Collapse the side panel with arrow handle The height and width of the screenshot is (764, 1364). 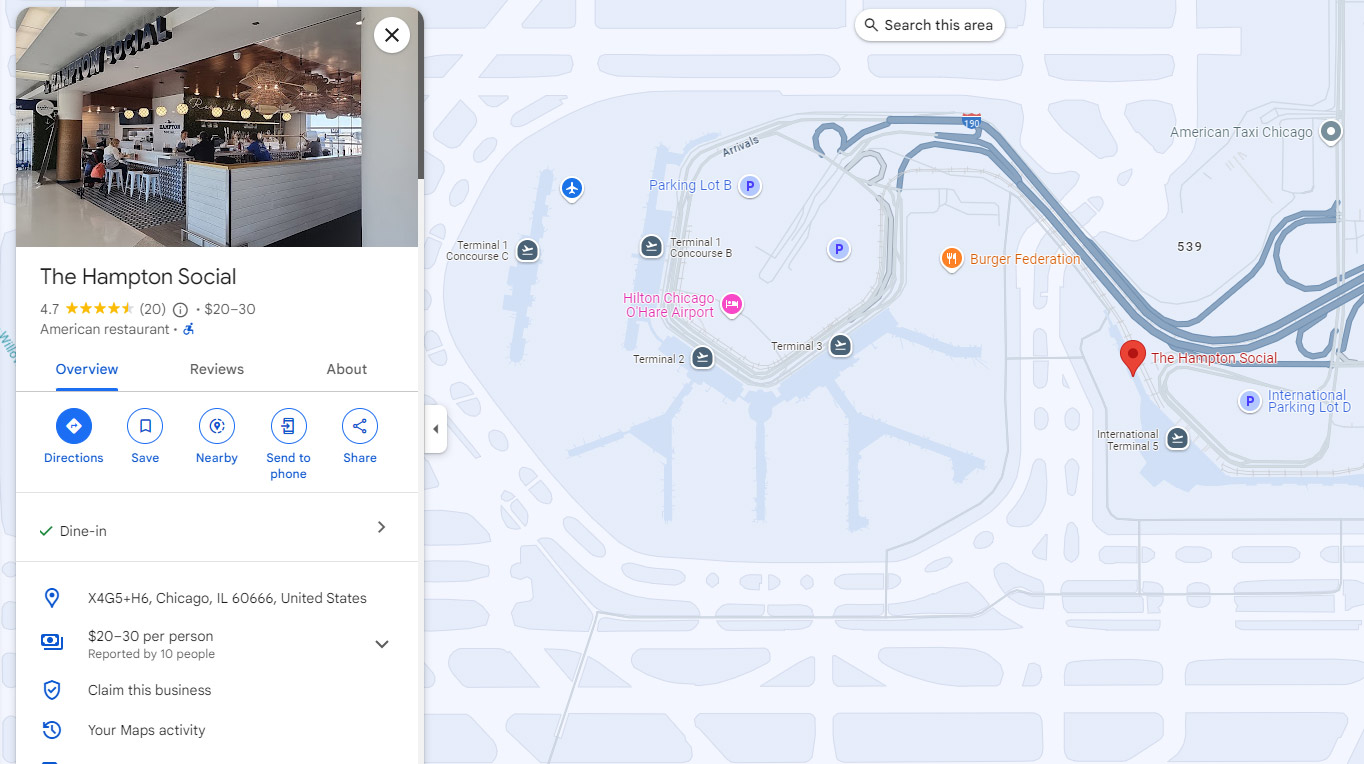tap(435, 429)
